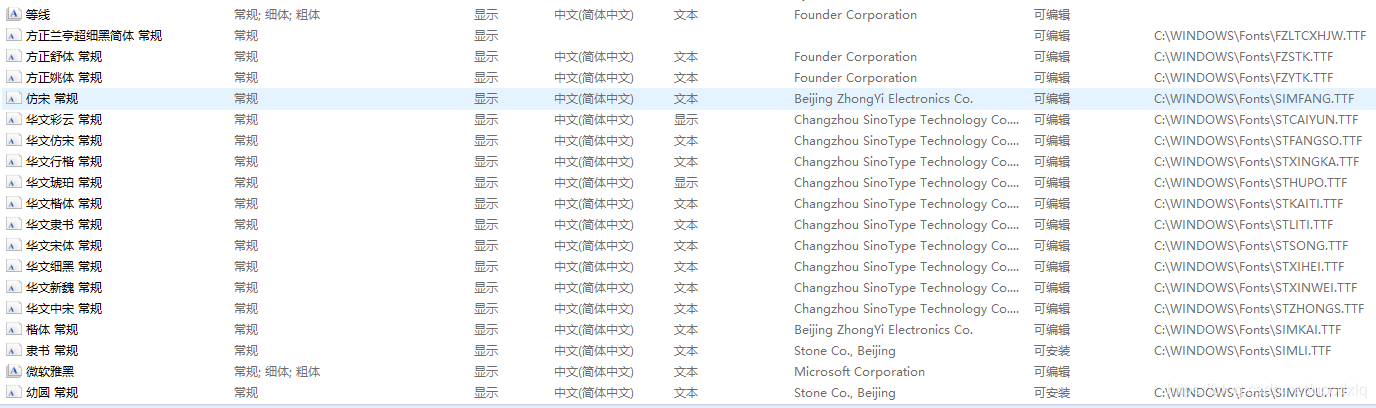This screenshot has width=1376, height=408.
Task: Click Stone Co., Beijing in the 隶书 row
Action: [x=845, y=351]
